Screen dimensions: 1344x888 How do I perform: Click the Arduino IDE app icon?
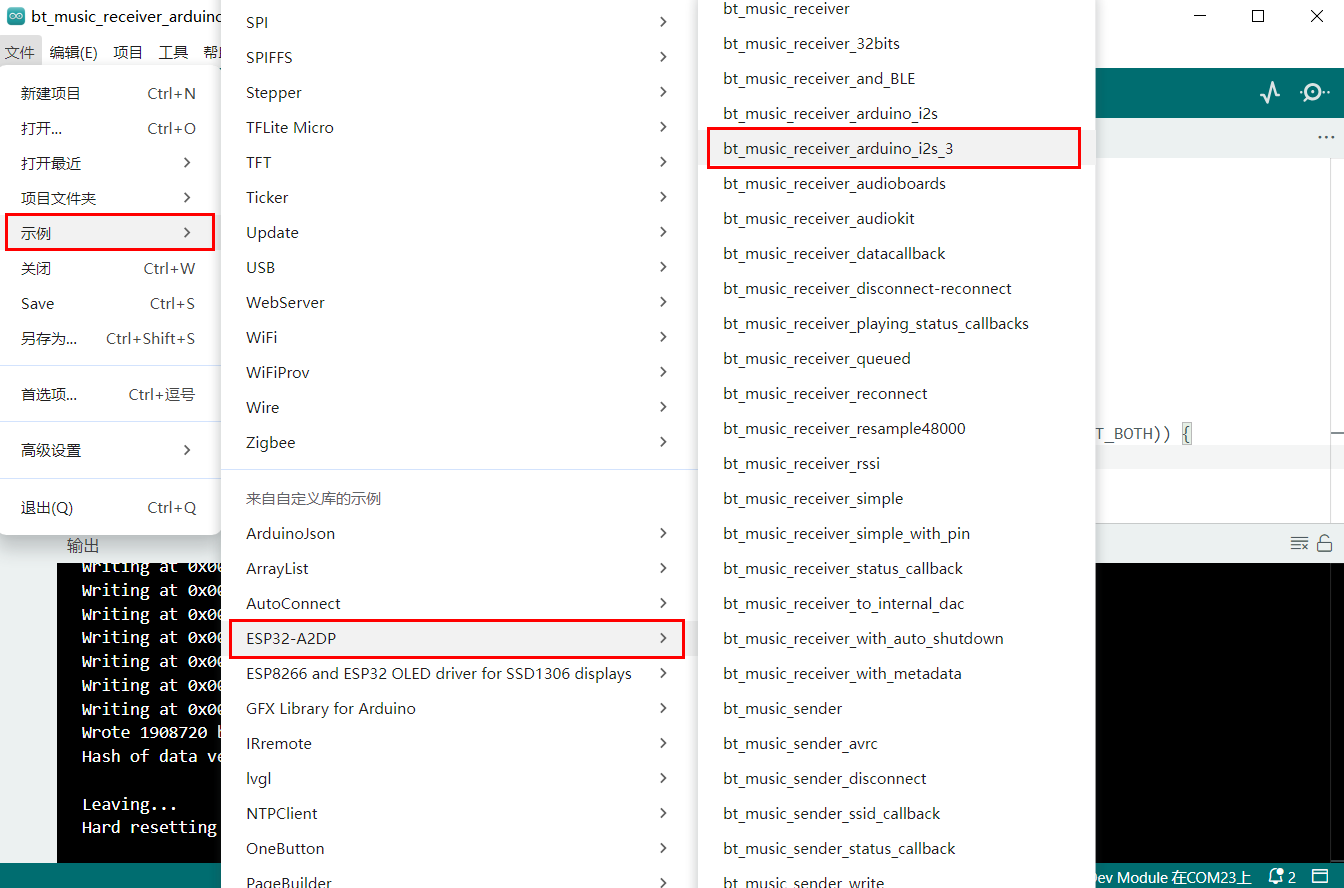click(x=15, y=16)
